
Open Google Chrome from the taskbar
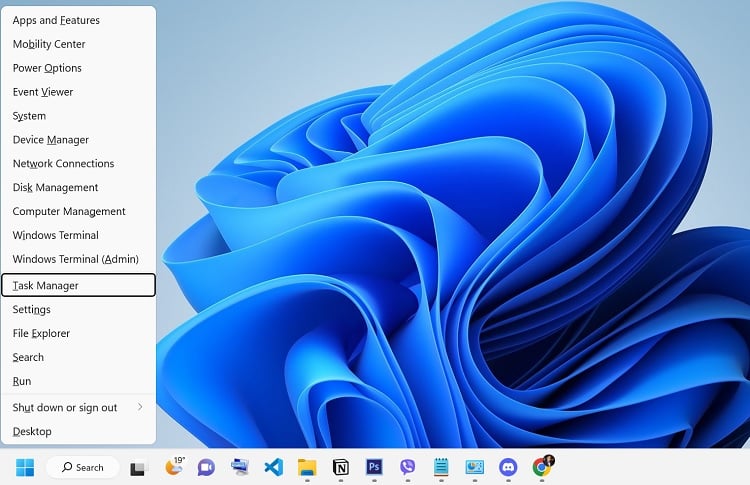(x=542, y=467)
